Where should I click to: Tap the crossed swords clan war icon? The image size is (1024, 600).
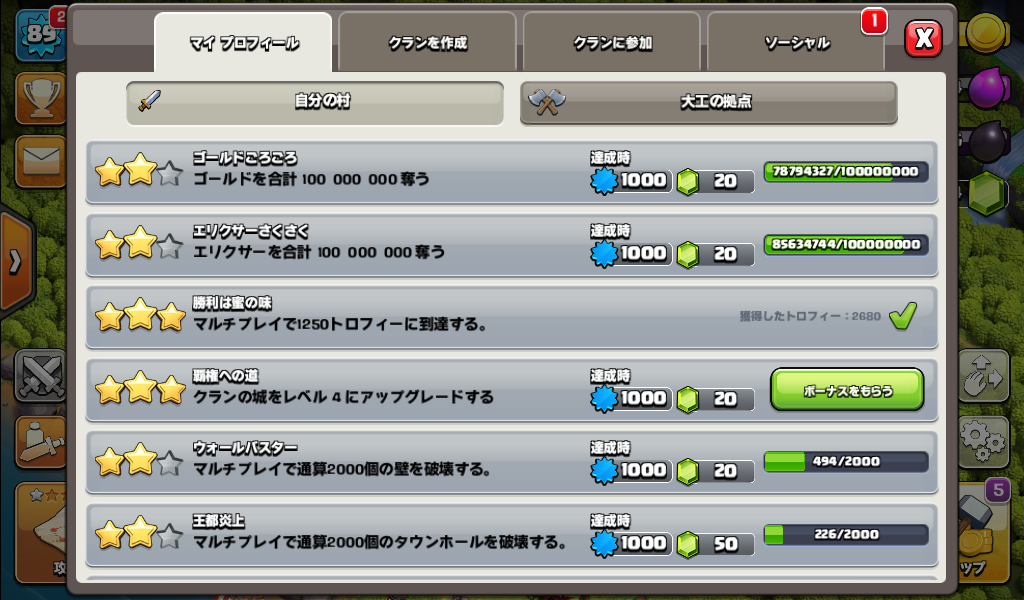tap(41, 375)
